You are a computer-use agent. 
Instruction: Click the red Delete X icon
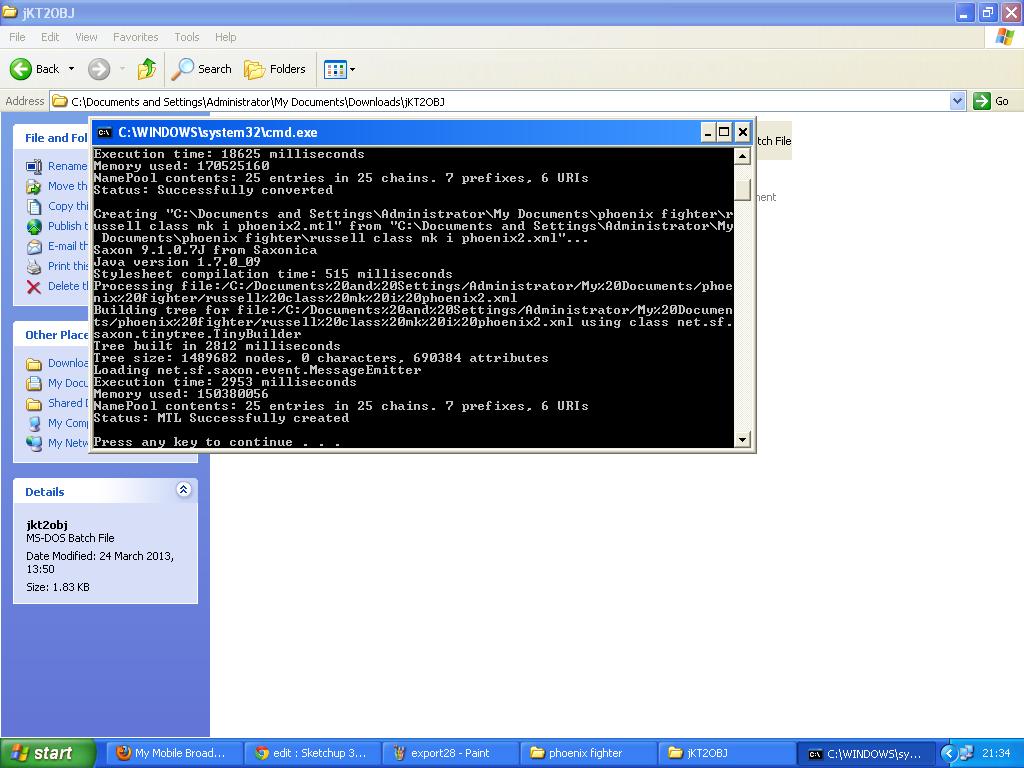[x=34, y=287]
